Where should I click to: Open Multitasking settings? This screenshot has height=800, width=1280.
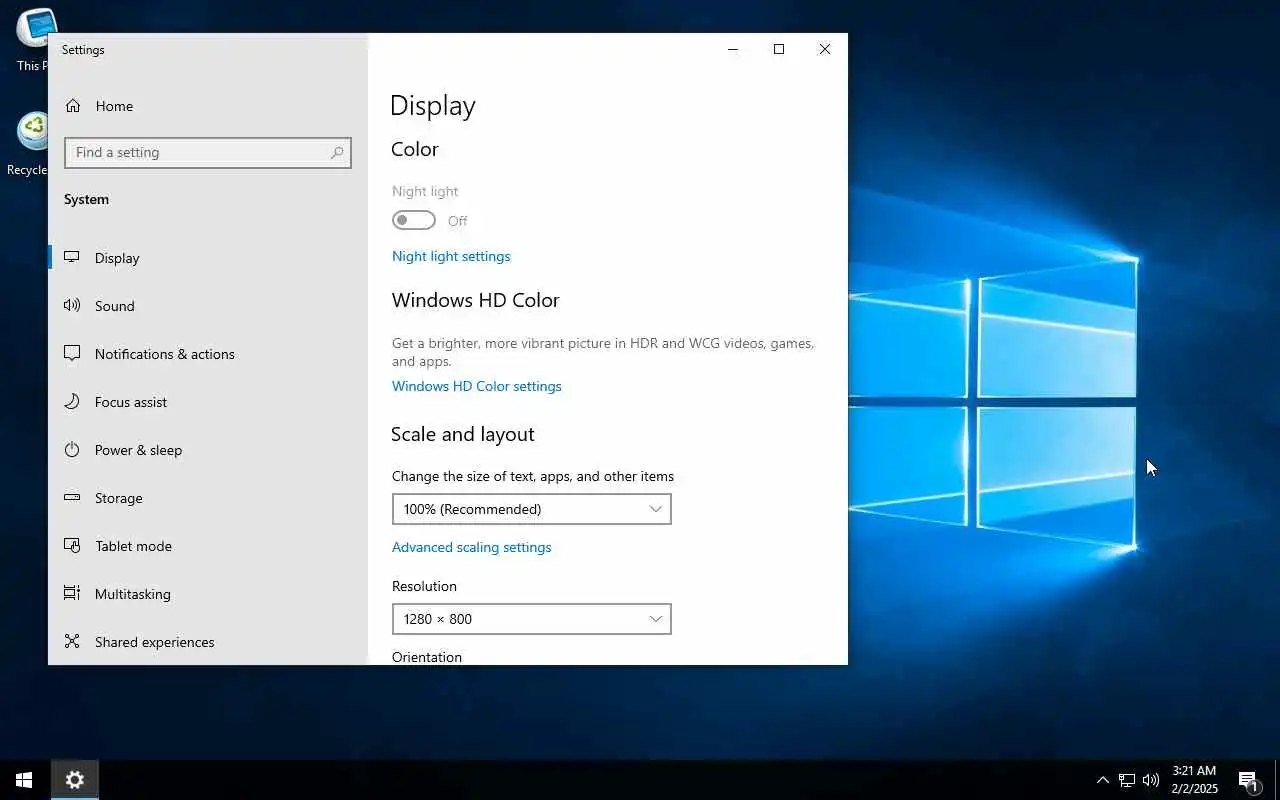[208, 594]
